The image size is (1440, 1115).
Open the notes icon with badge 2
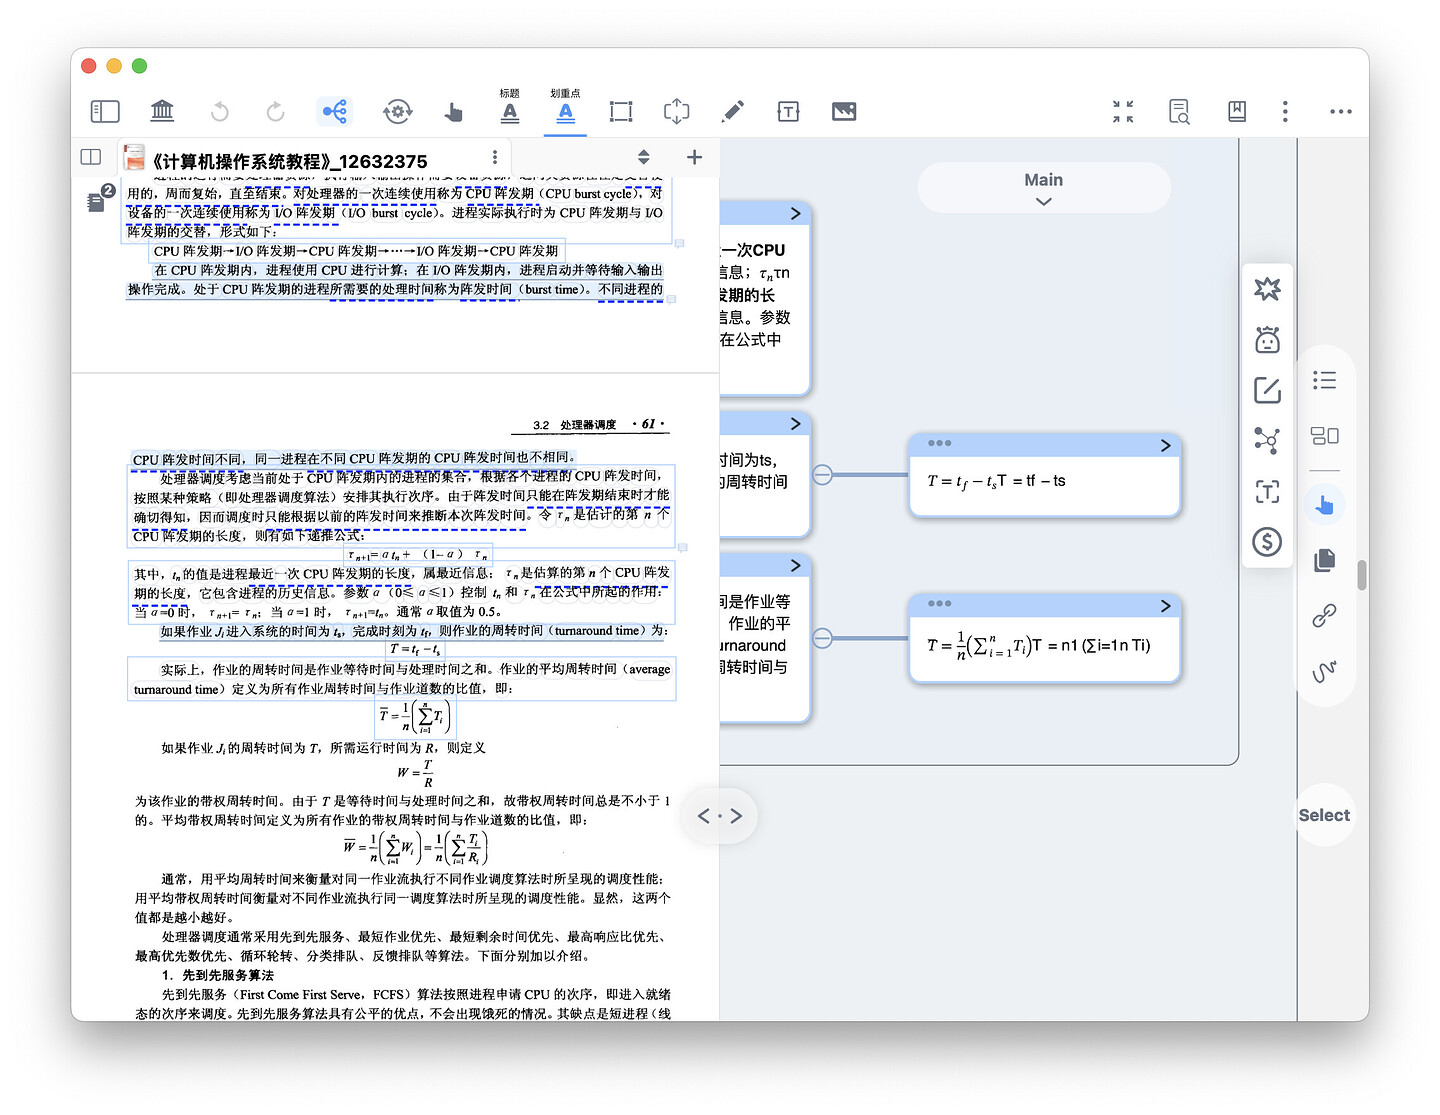click(100, 198)
